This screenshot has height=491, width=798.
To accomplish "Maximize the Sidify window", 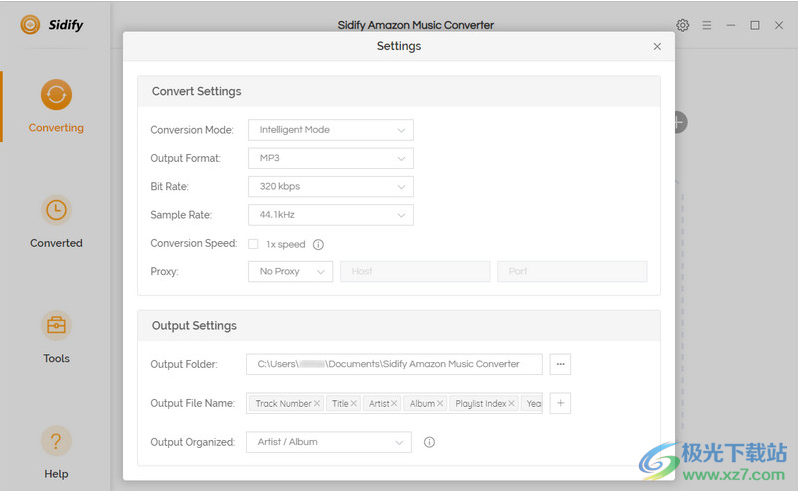I will (755, 25).
